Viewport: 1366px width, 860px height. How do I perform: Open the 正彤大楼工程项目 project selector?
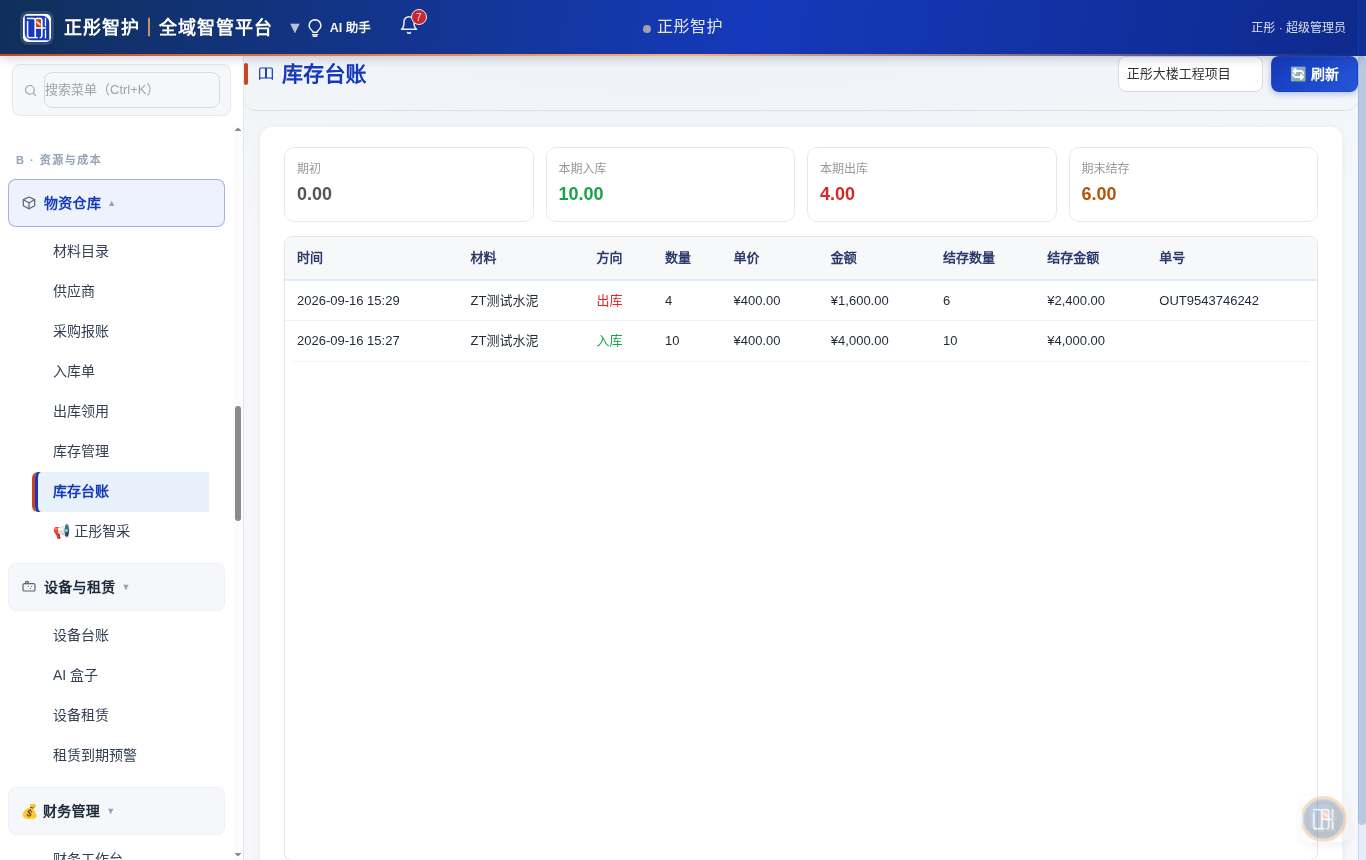pyautogui.click(x=1190, y=74)
